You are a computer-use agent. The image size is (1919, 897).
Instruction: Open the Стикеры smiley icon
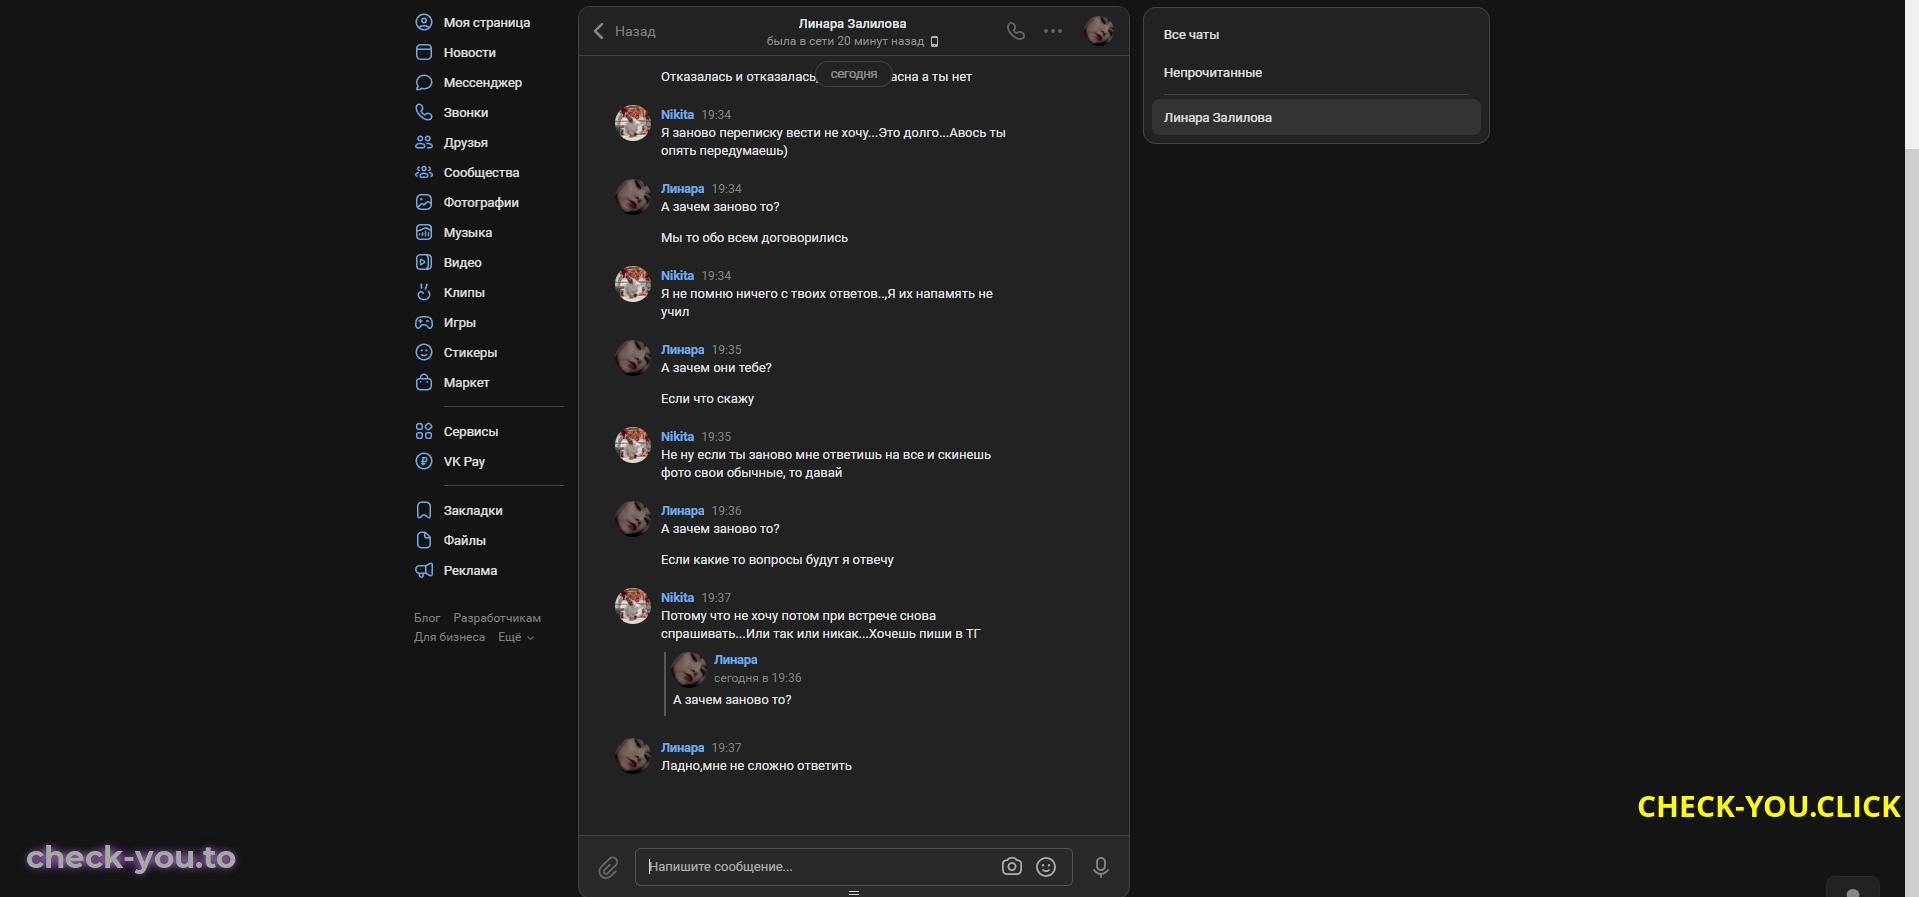click(424, 352)
